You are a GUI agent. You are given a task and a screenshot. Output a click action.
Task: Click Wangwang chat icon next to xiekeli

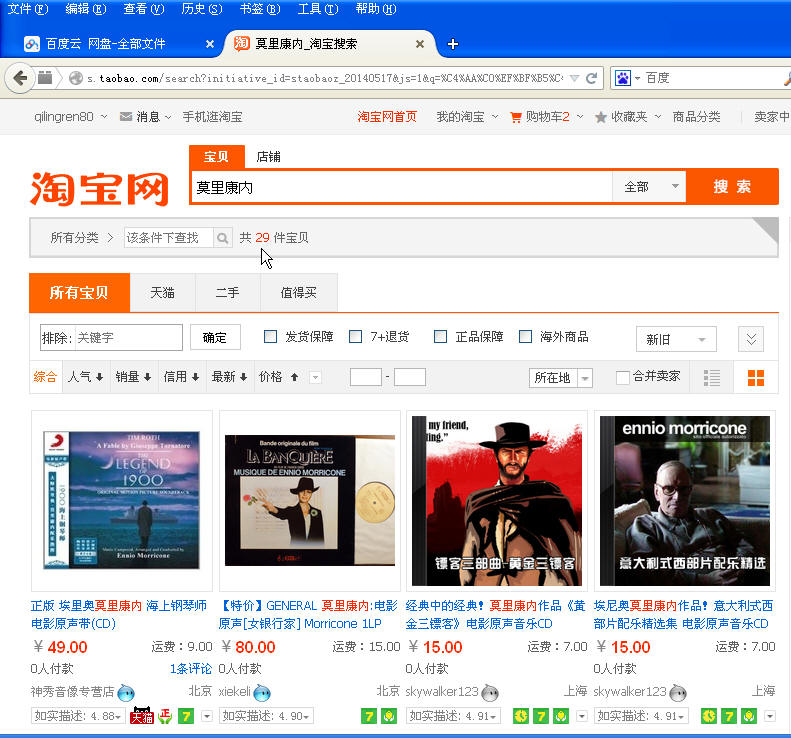click(262, 693)
